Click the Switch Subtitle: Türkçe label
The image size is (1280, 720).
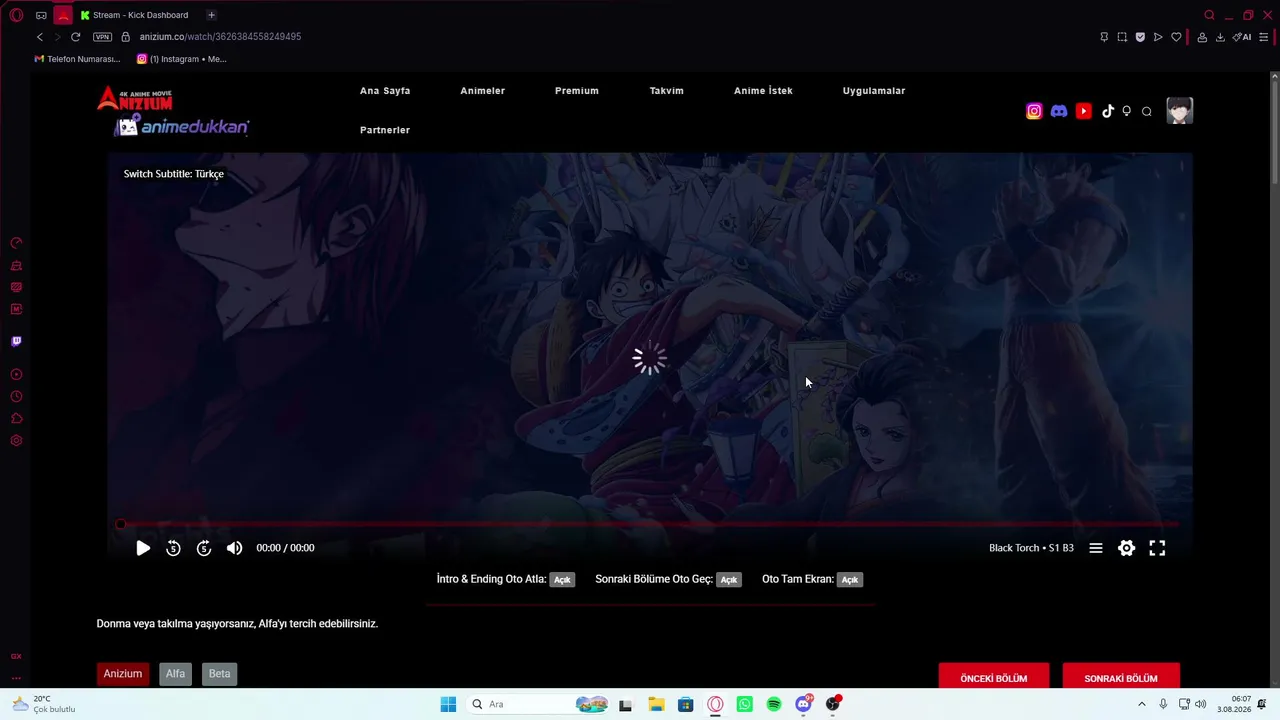point(174,174)
